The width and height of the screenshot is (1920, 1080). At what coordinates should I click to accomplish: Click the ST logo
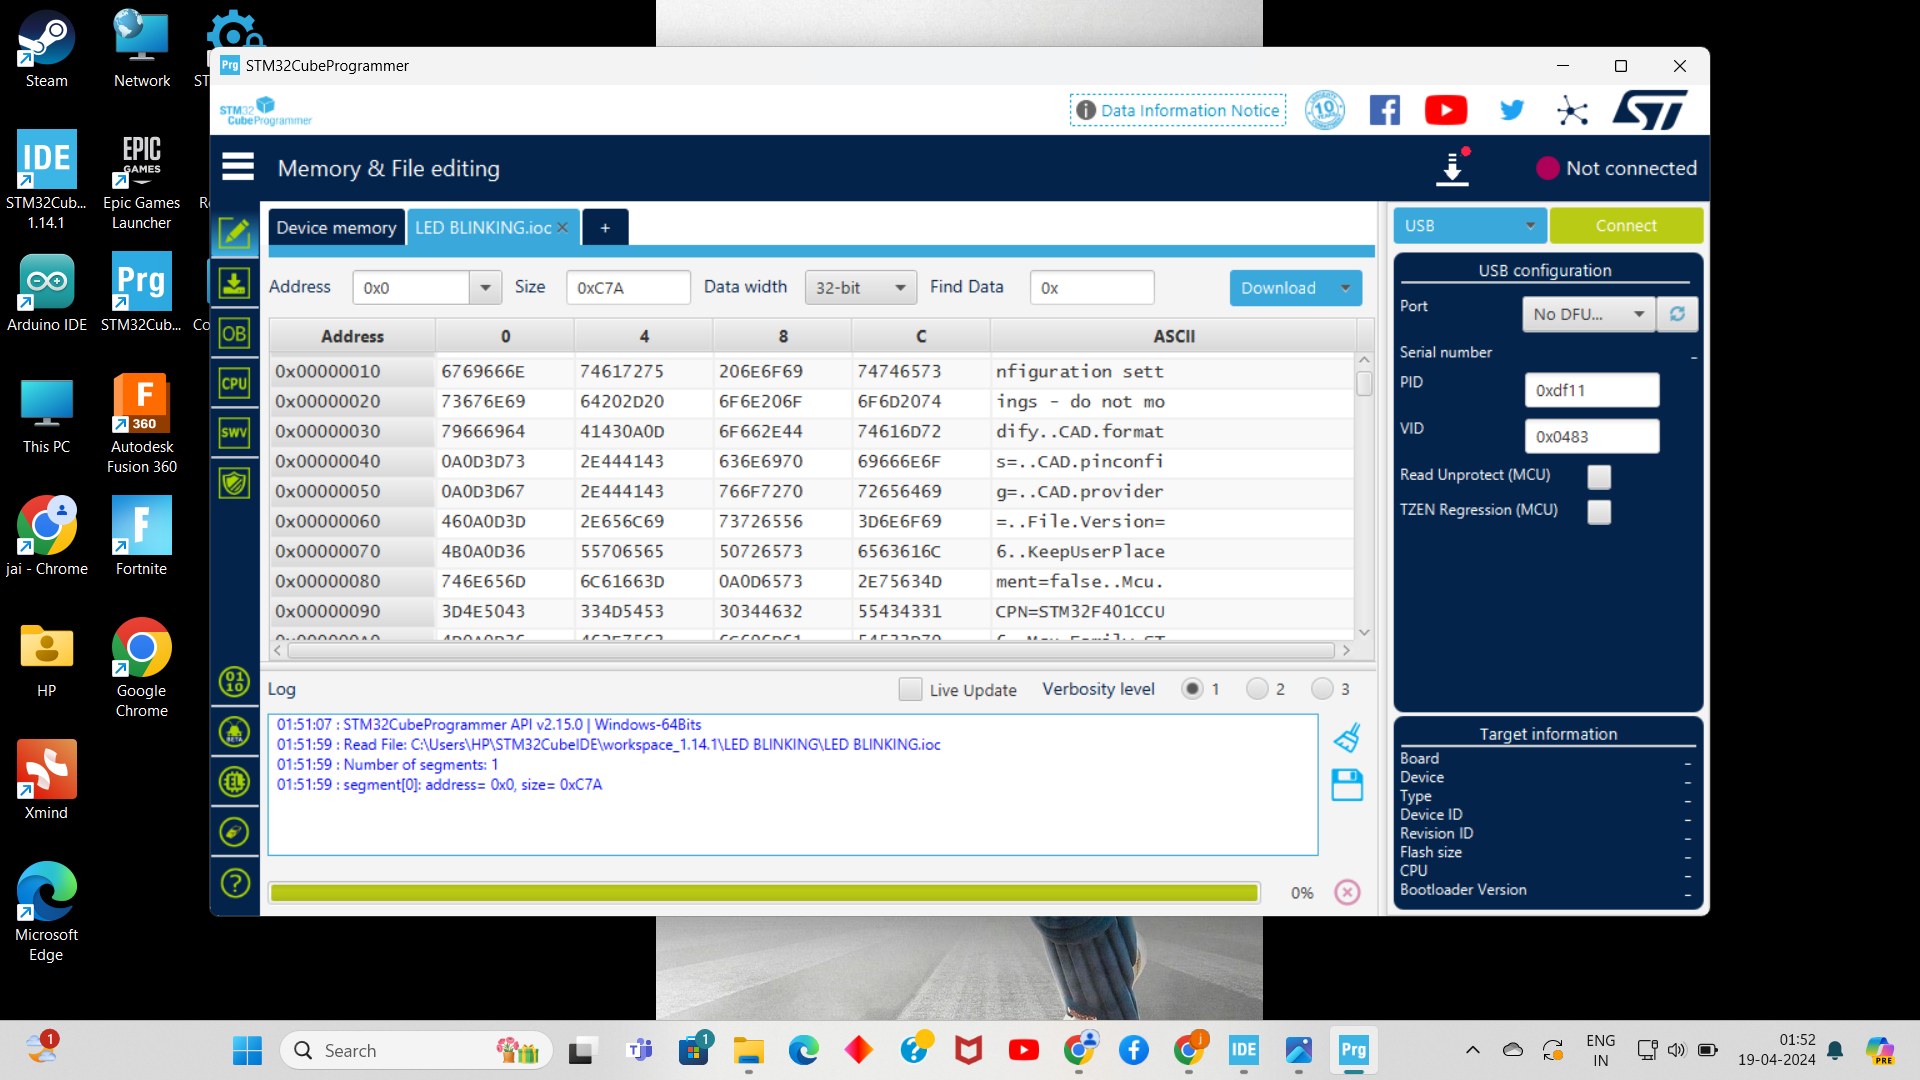tap(1650, 110)
